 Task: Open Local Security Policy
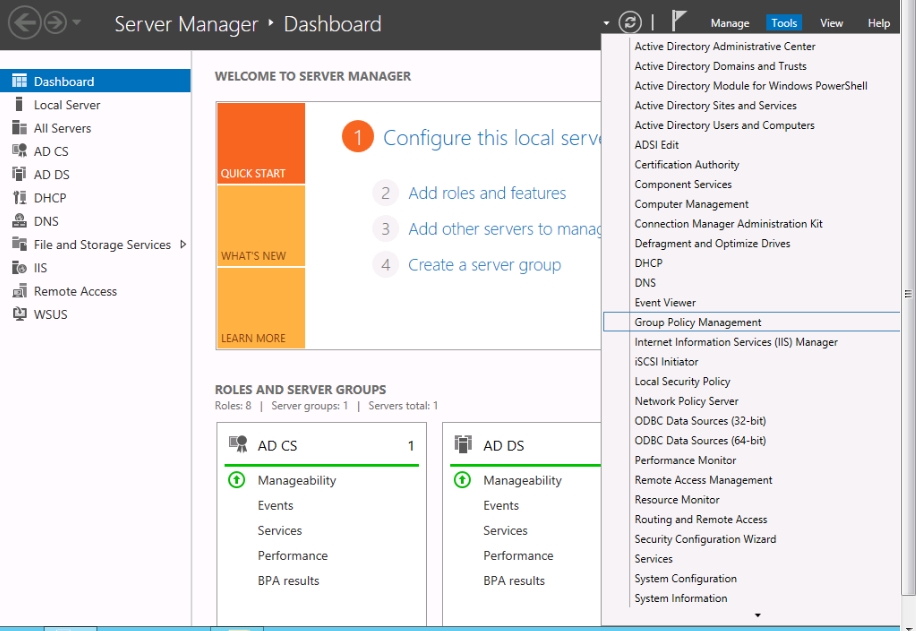pos(682,382)
